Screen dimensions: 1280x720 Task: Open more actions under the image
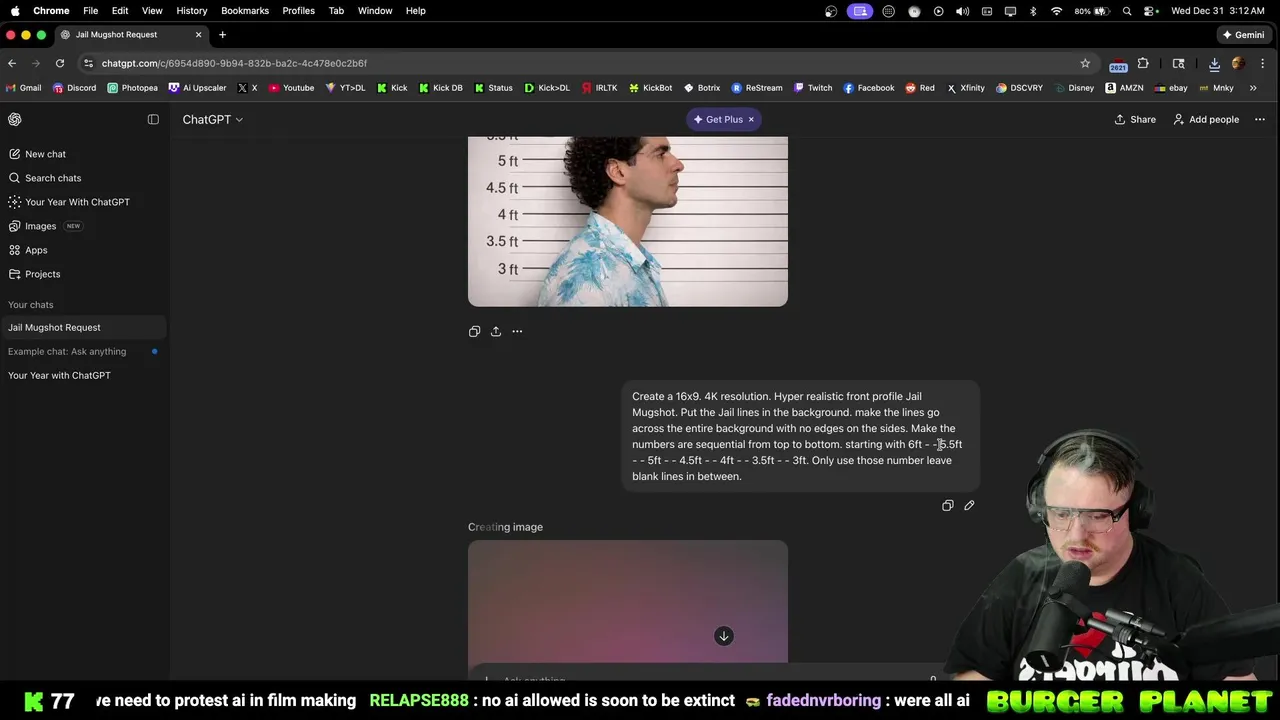[517, 331]
